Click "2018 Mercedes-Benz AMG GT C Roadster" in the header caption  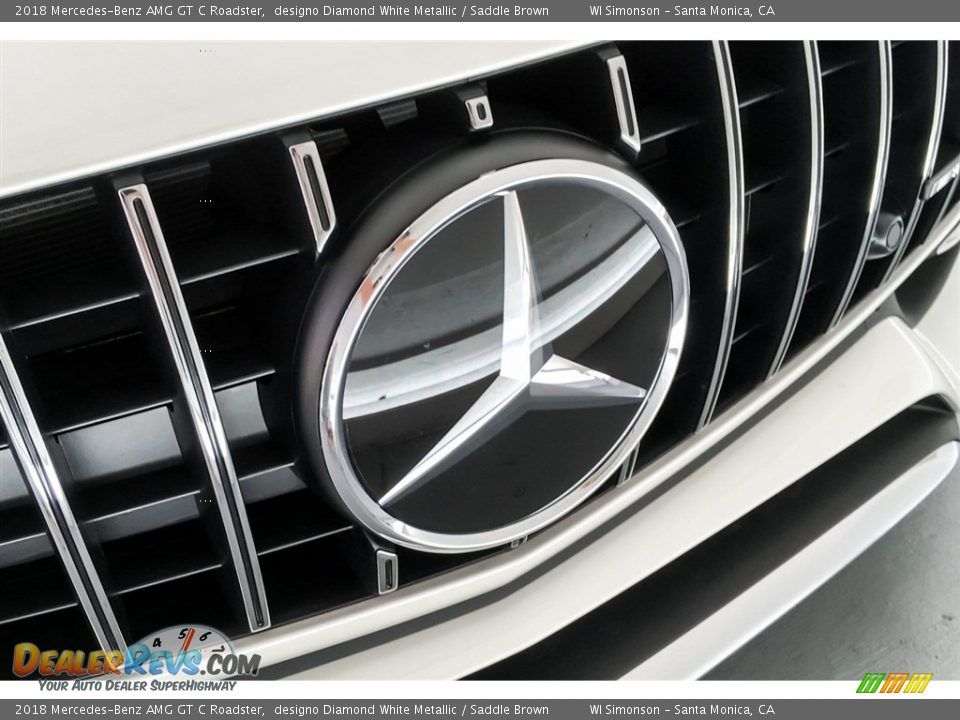click(x=140, y=10)
